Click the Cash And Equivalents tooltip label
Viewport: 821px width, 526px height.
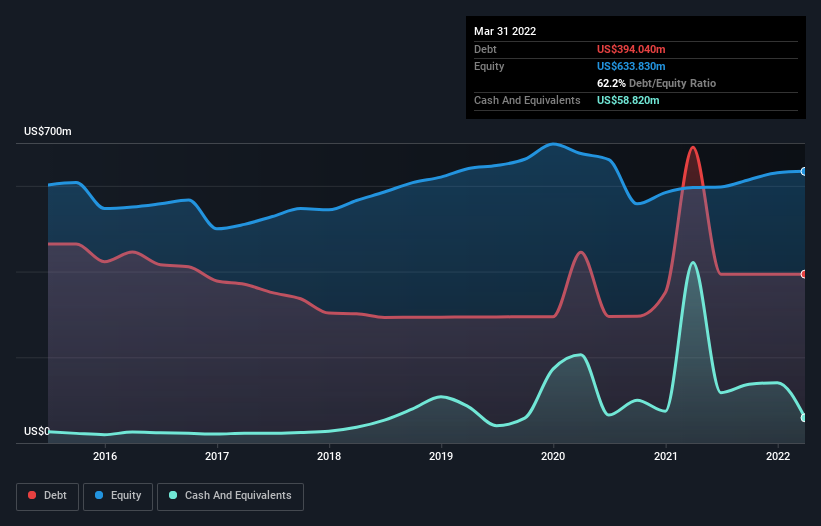click(x=527, y=100)
